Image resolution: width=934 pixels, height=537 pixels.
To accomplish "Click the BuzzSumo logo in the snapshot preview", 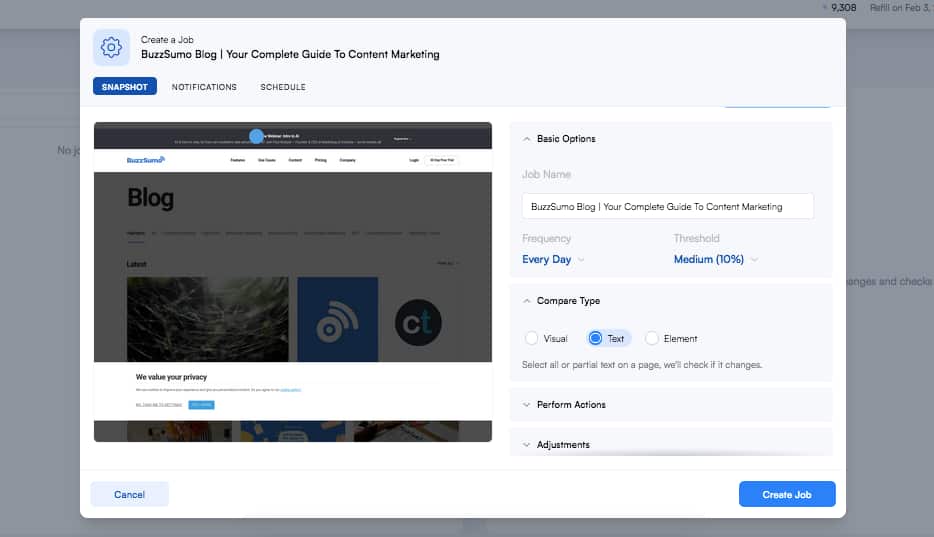I will pyautogui.click(x=146, y=160).
